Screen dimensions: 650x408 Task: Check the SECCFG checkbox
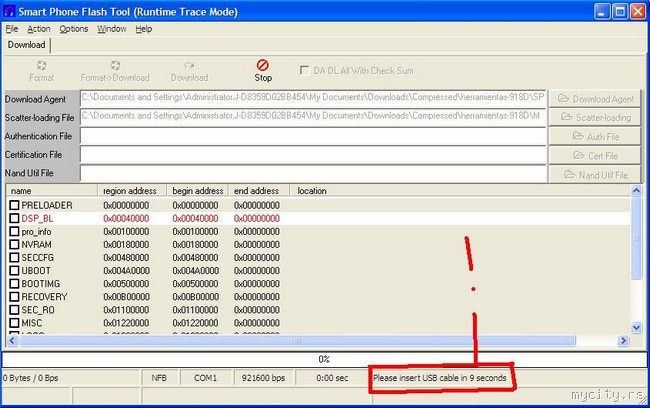click(15, 257)
